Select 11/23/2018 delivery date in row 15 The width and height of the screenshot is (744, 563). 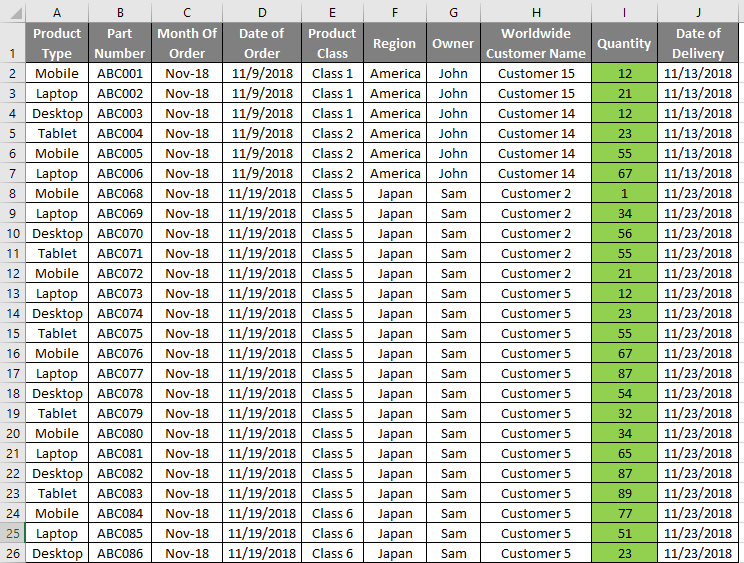click(698, 333)
